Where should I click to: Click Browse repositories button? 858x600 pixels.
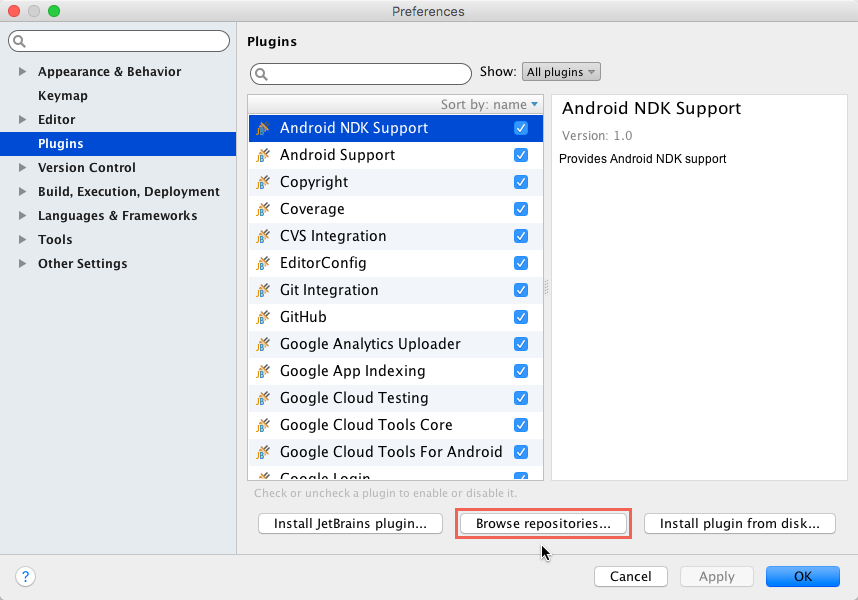[x=543, y=523]
